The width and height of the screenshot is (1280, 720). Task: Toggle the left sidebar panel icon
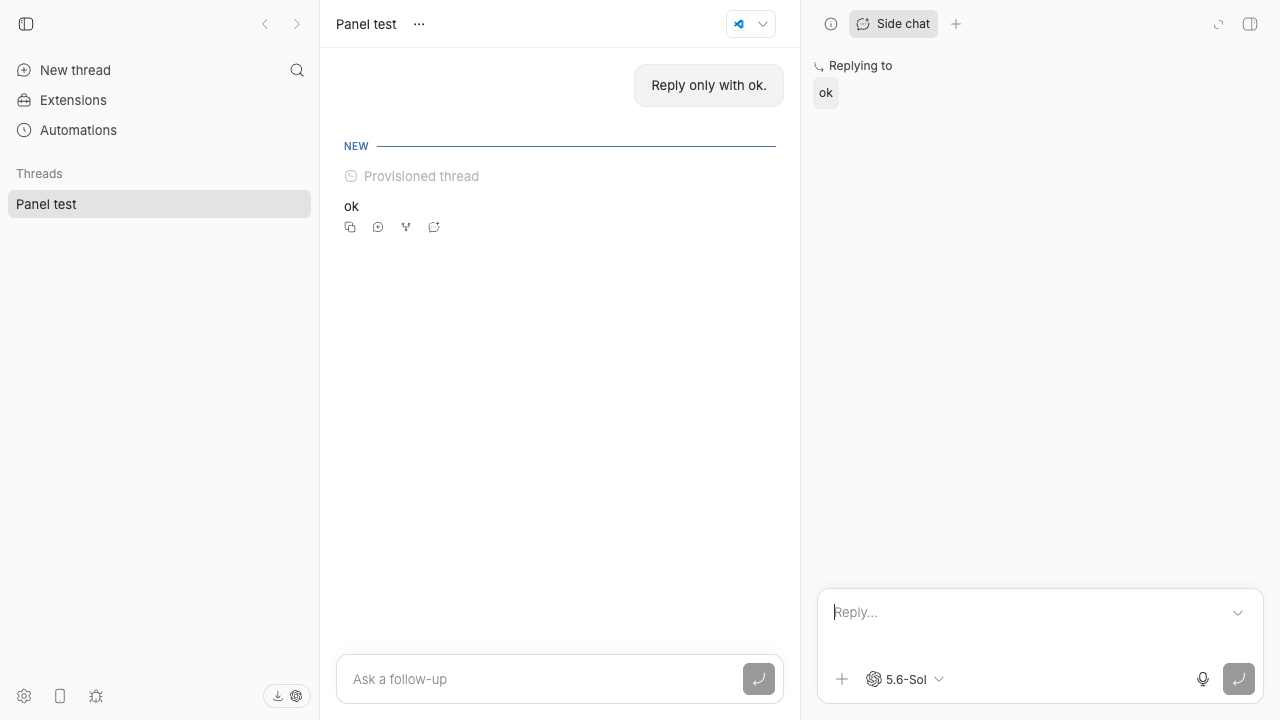[x=26, y=24]
